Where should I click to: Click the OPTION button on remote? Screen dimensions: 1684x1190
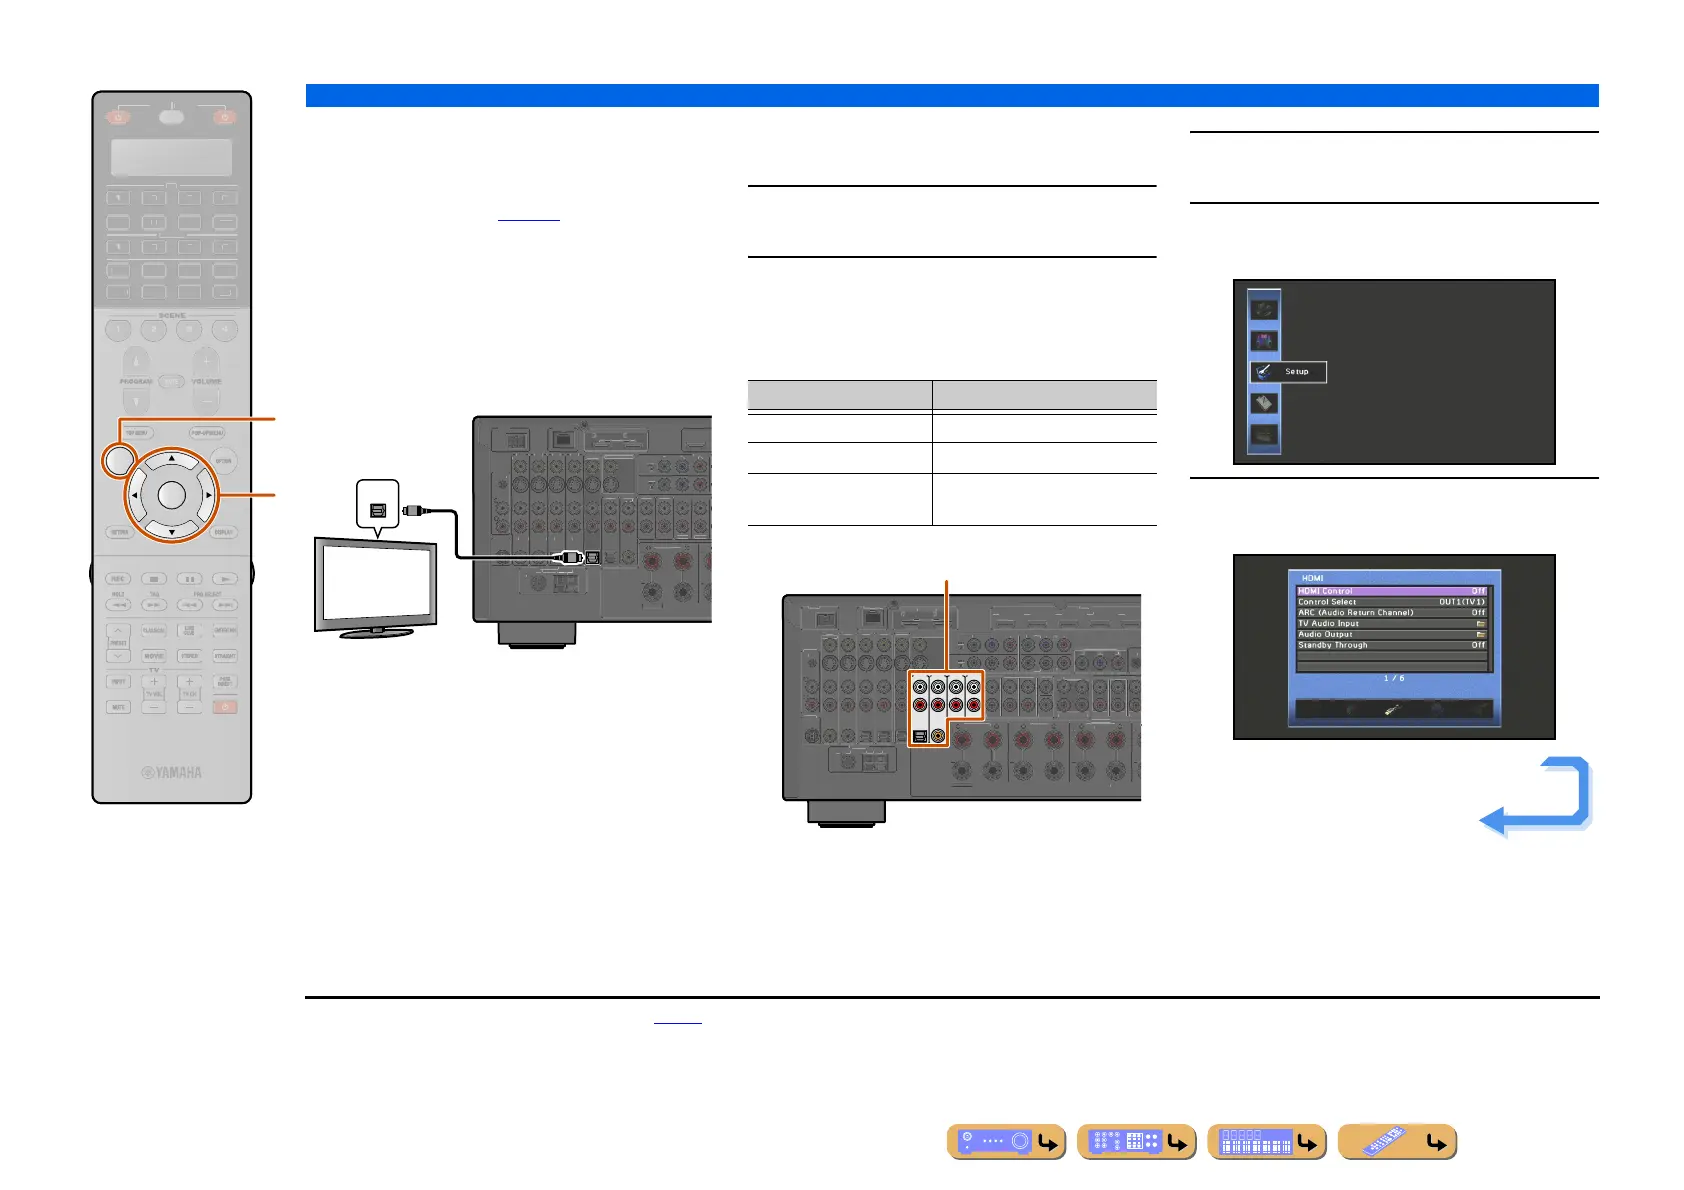[223, 461]
